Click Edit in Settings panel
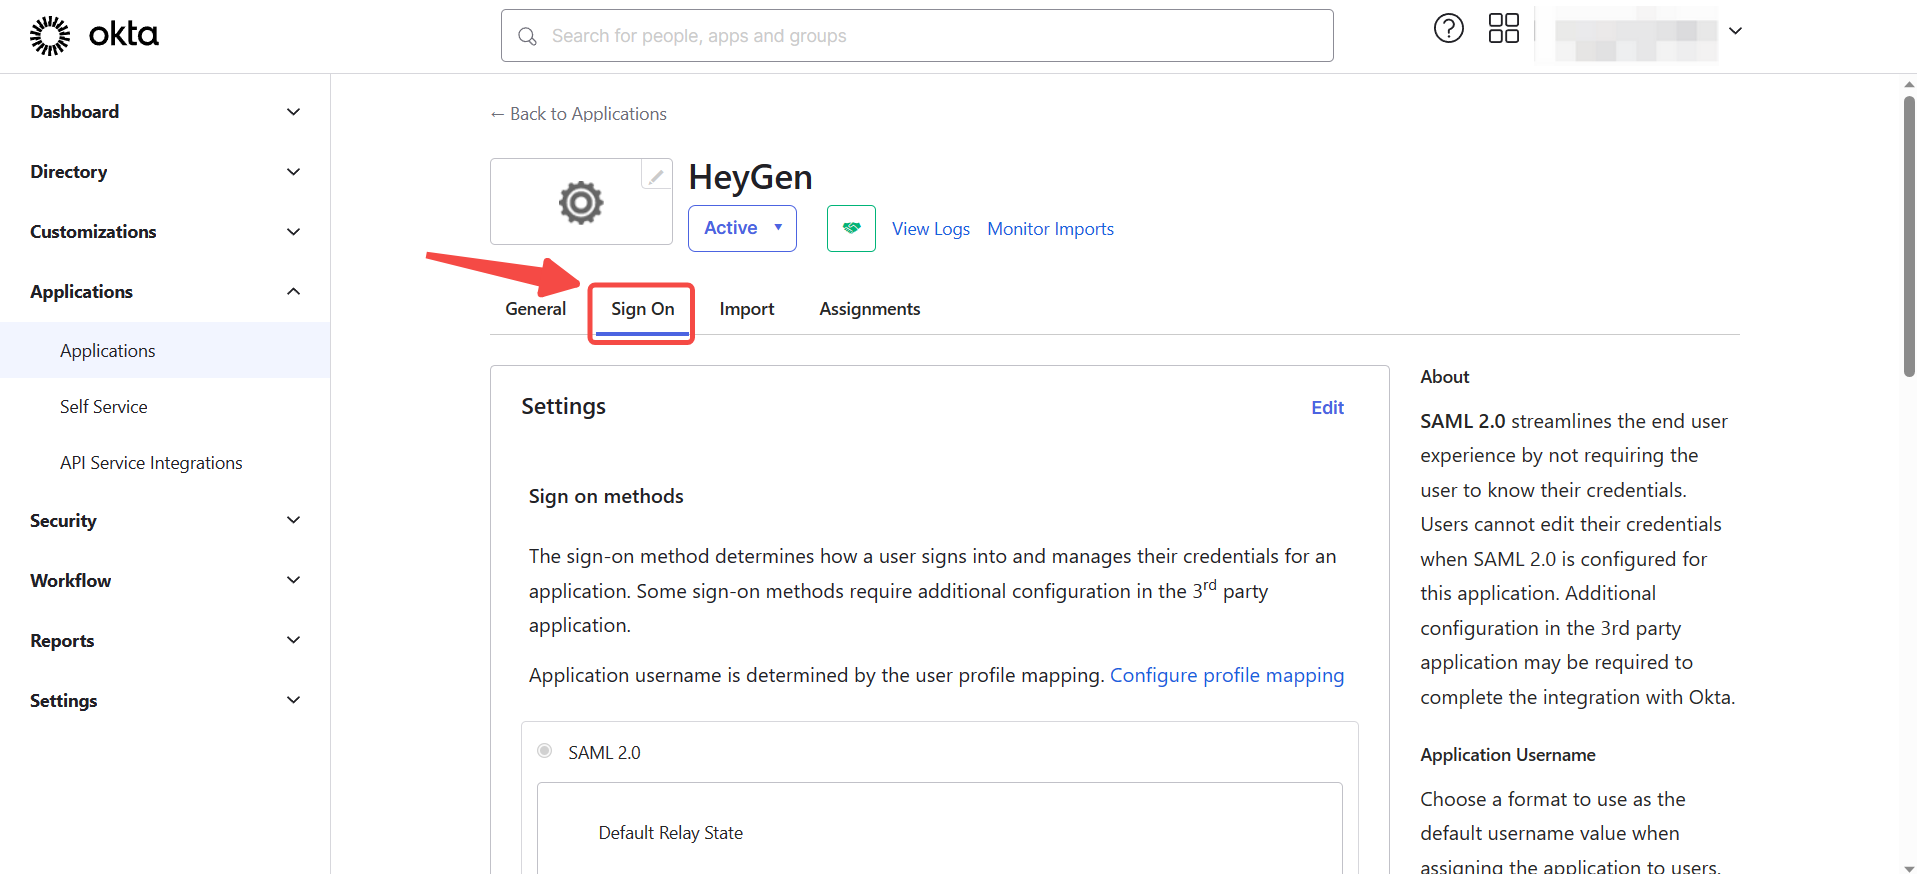Screen dimensions: 1917x874 coord(1327,408)
